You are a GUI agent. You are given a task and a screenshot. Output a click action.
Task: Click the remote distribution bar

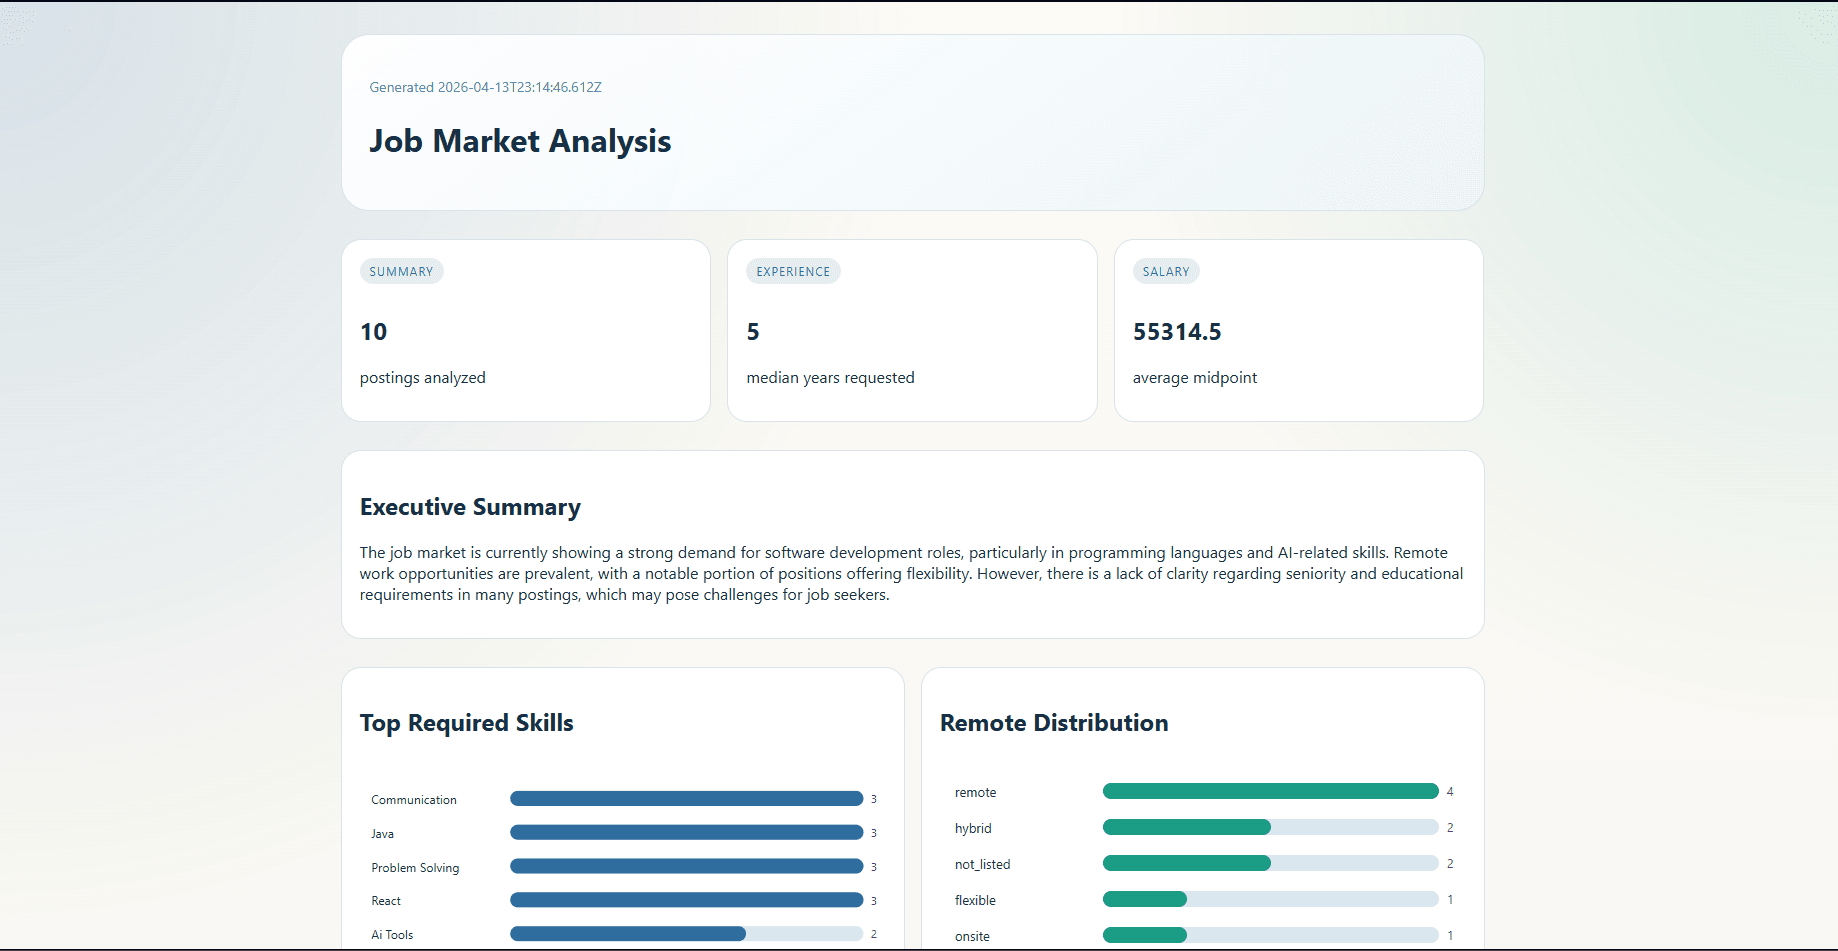coord(1270,791)
